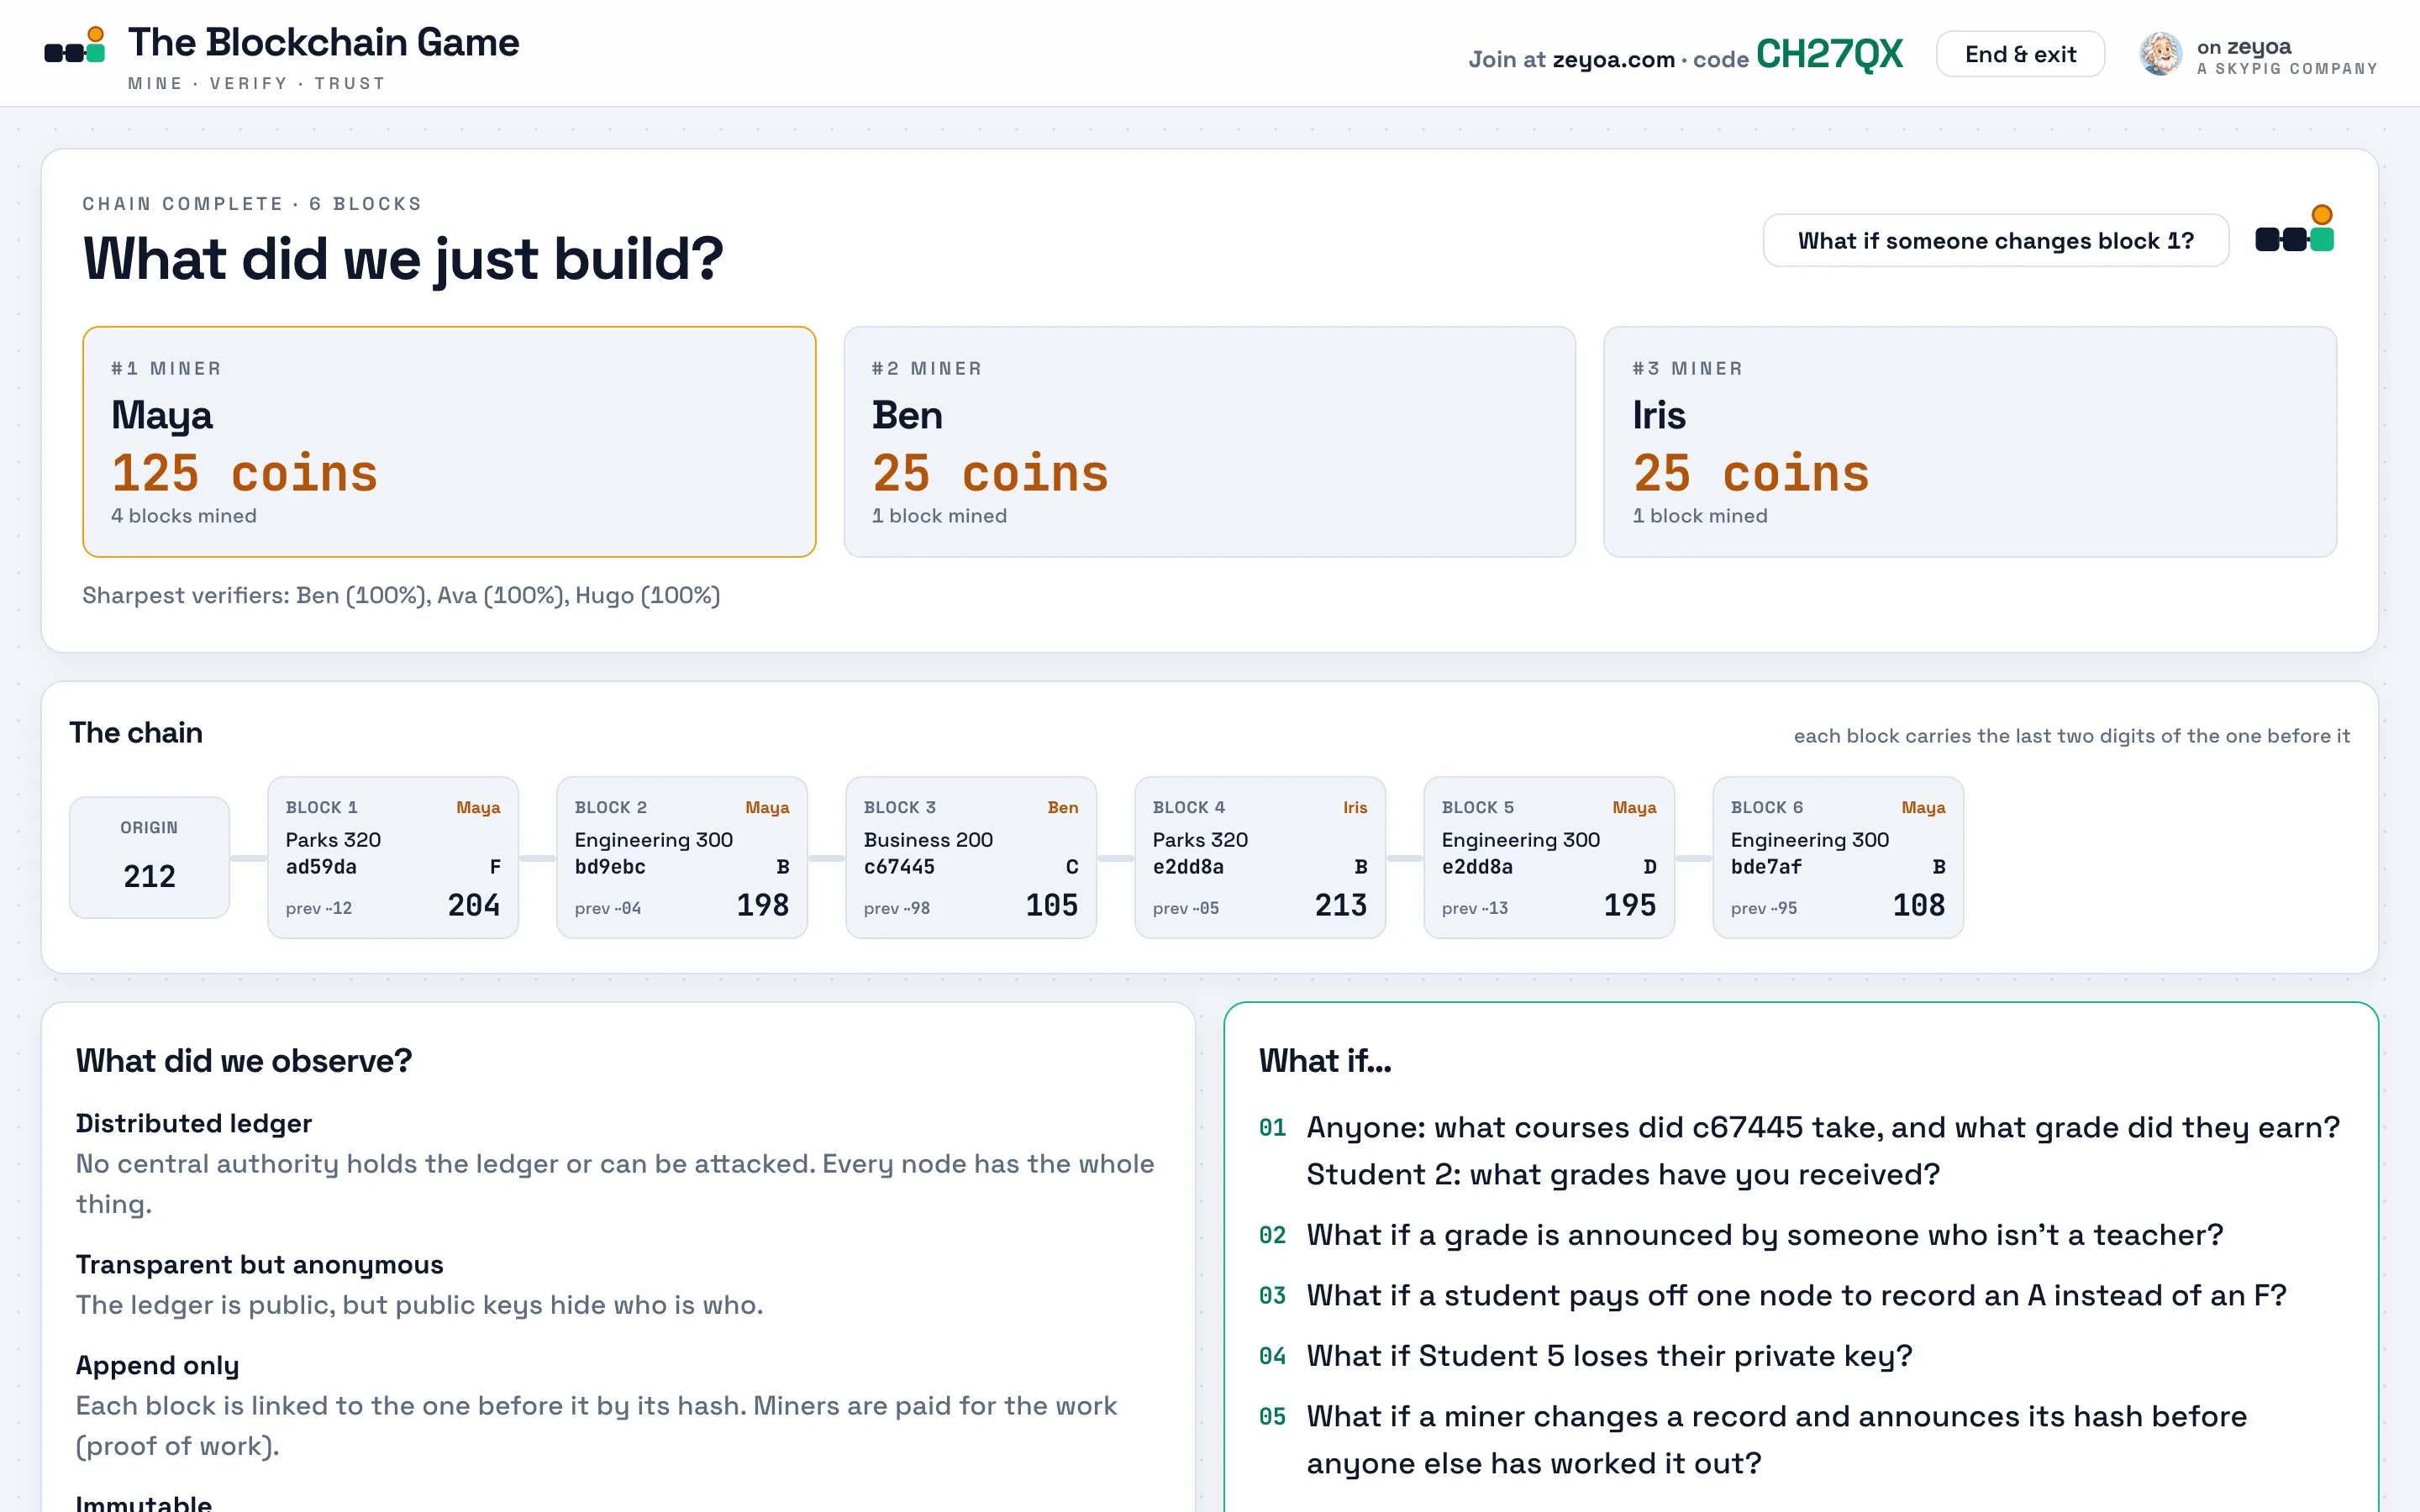Click 'Append only' heading
The width and height of the screenshot is (2420, 1512).
[x=158, y=1366]
